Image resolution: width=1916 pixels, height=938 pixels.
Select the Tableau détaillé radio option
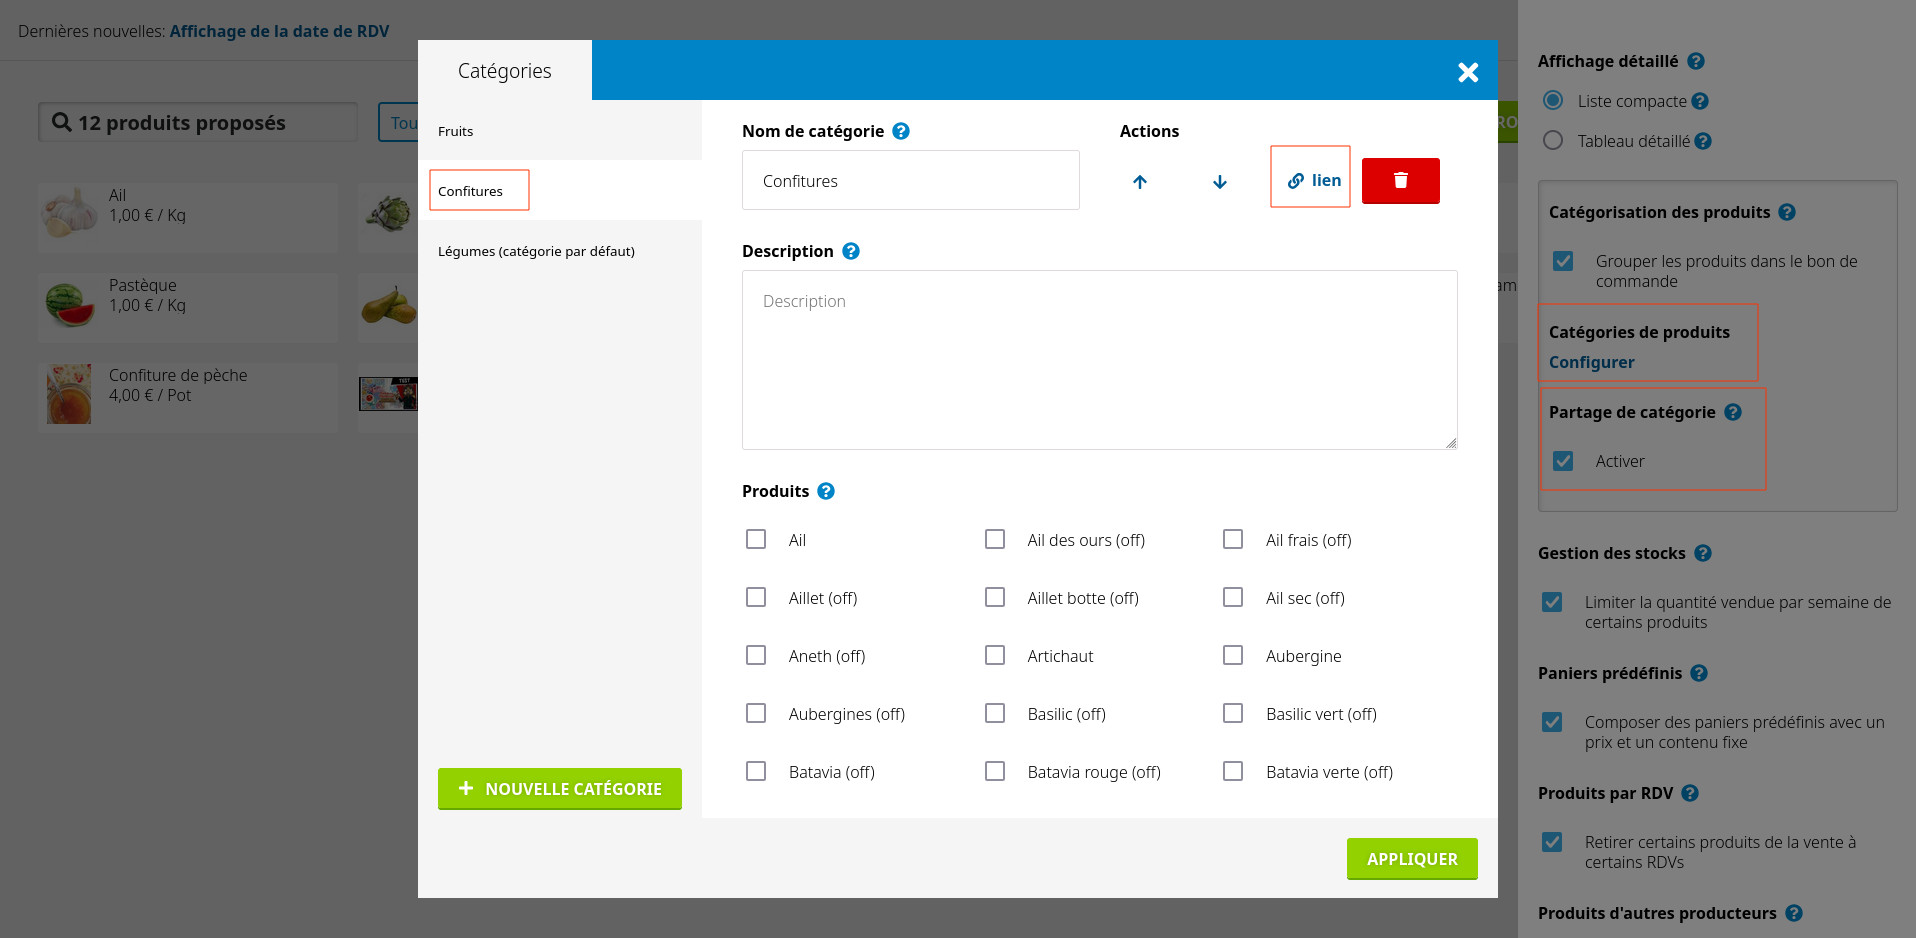coord(1553,141)
